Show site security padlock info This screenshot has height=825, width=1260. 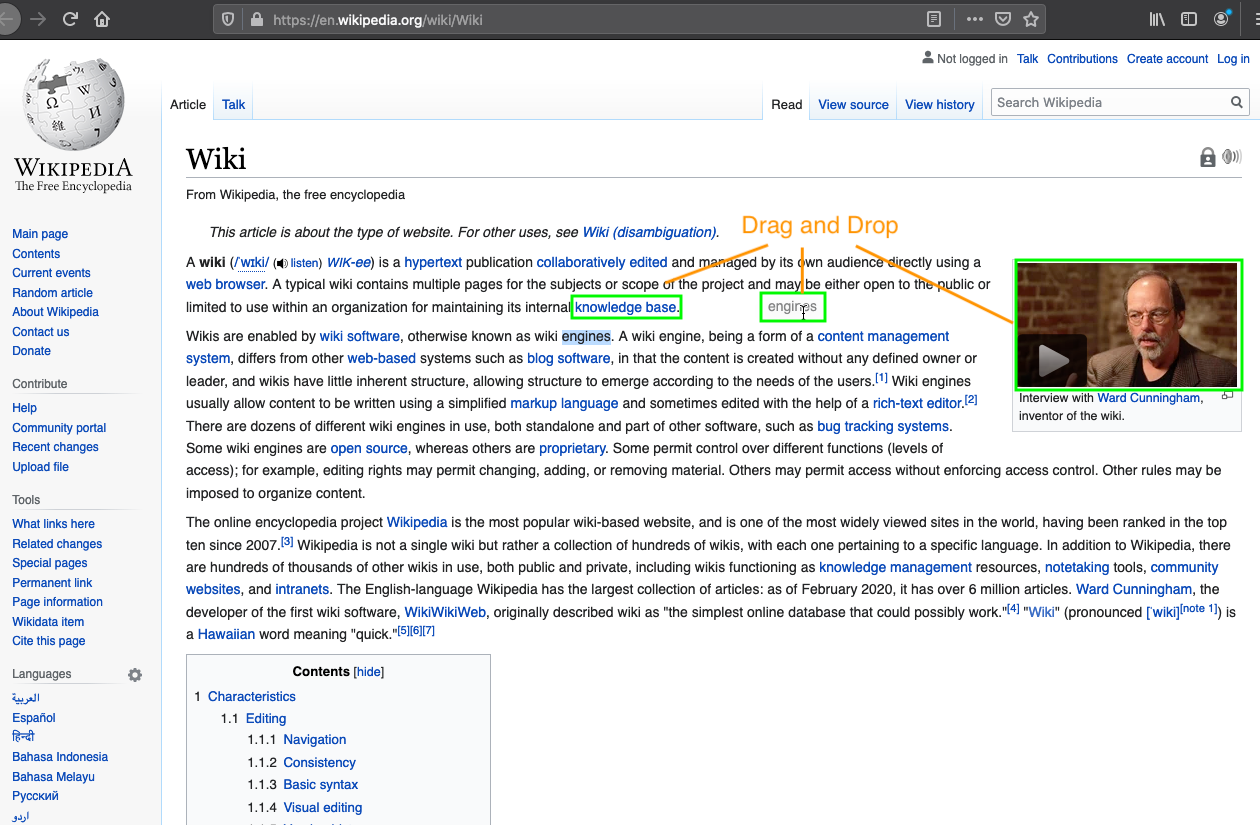tap(256, 19)
